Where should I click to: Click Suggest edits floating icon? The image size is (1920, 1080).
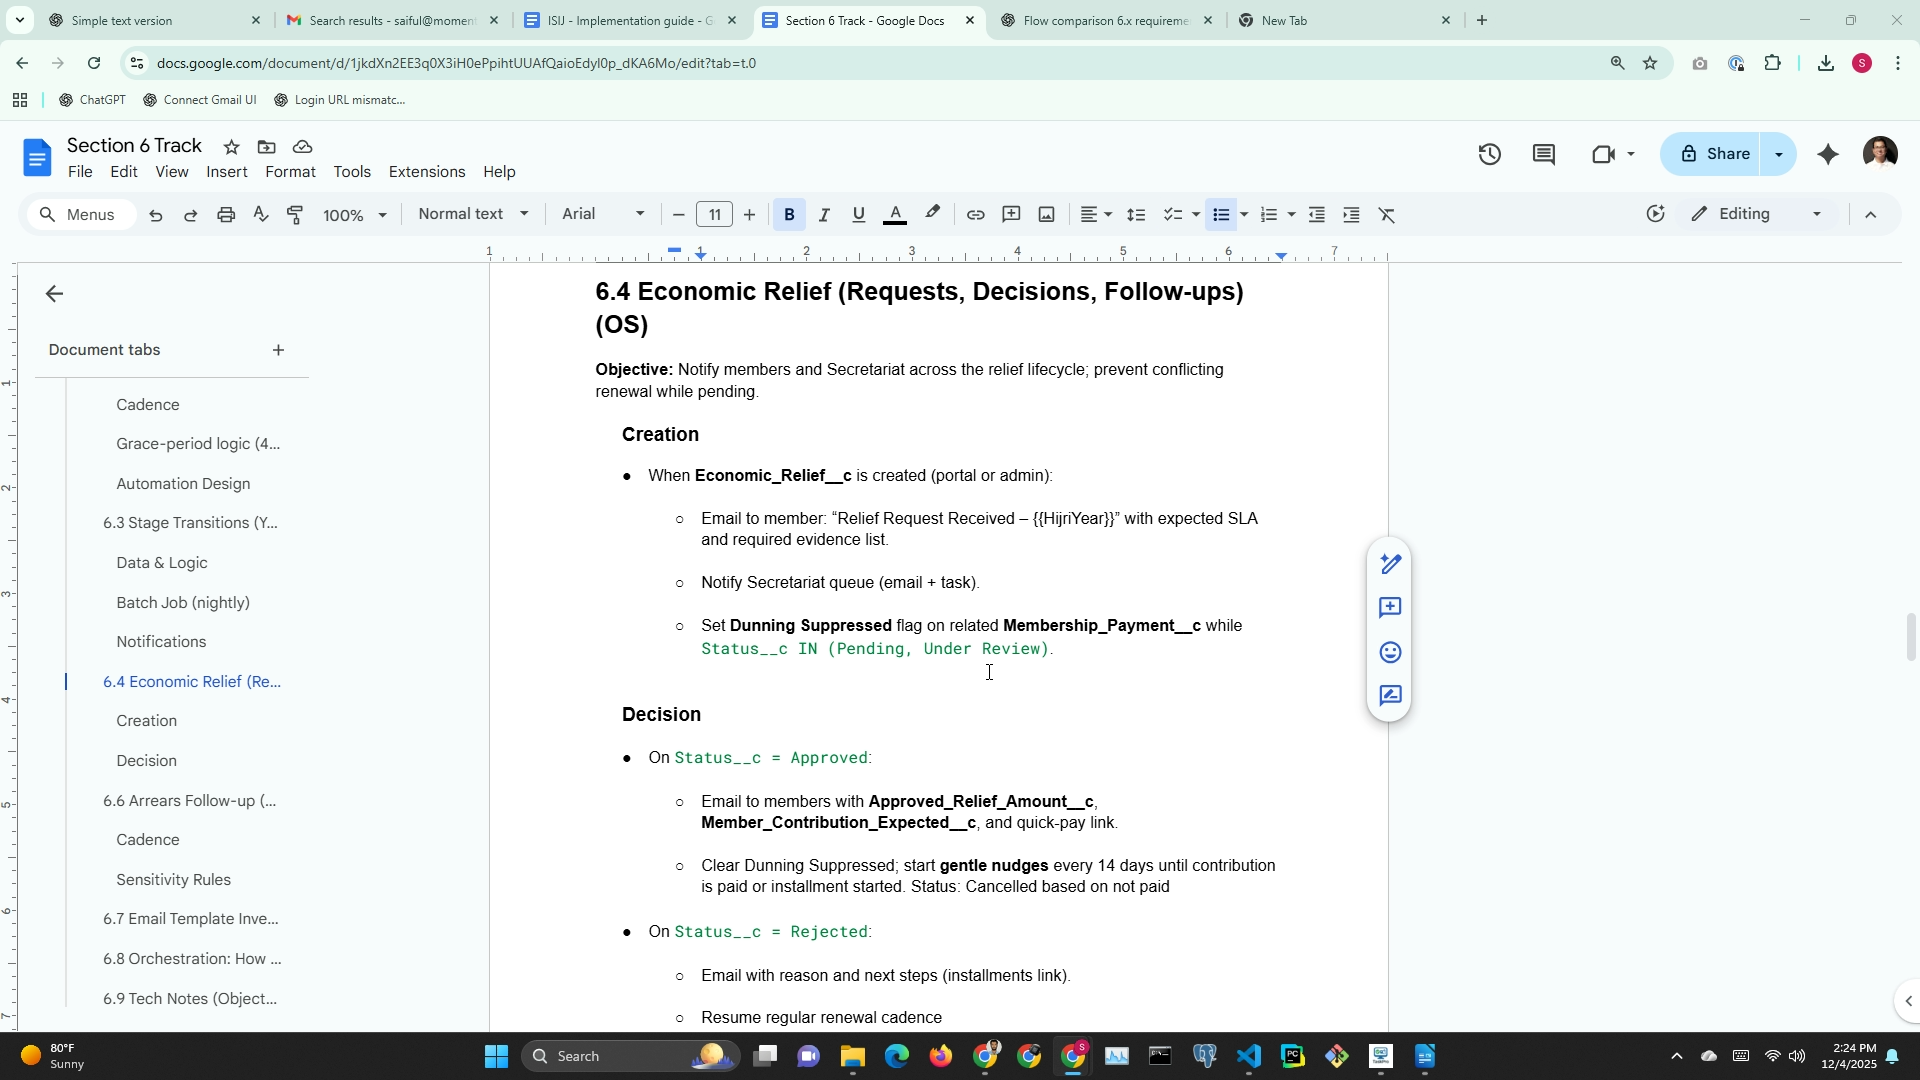1390,696
